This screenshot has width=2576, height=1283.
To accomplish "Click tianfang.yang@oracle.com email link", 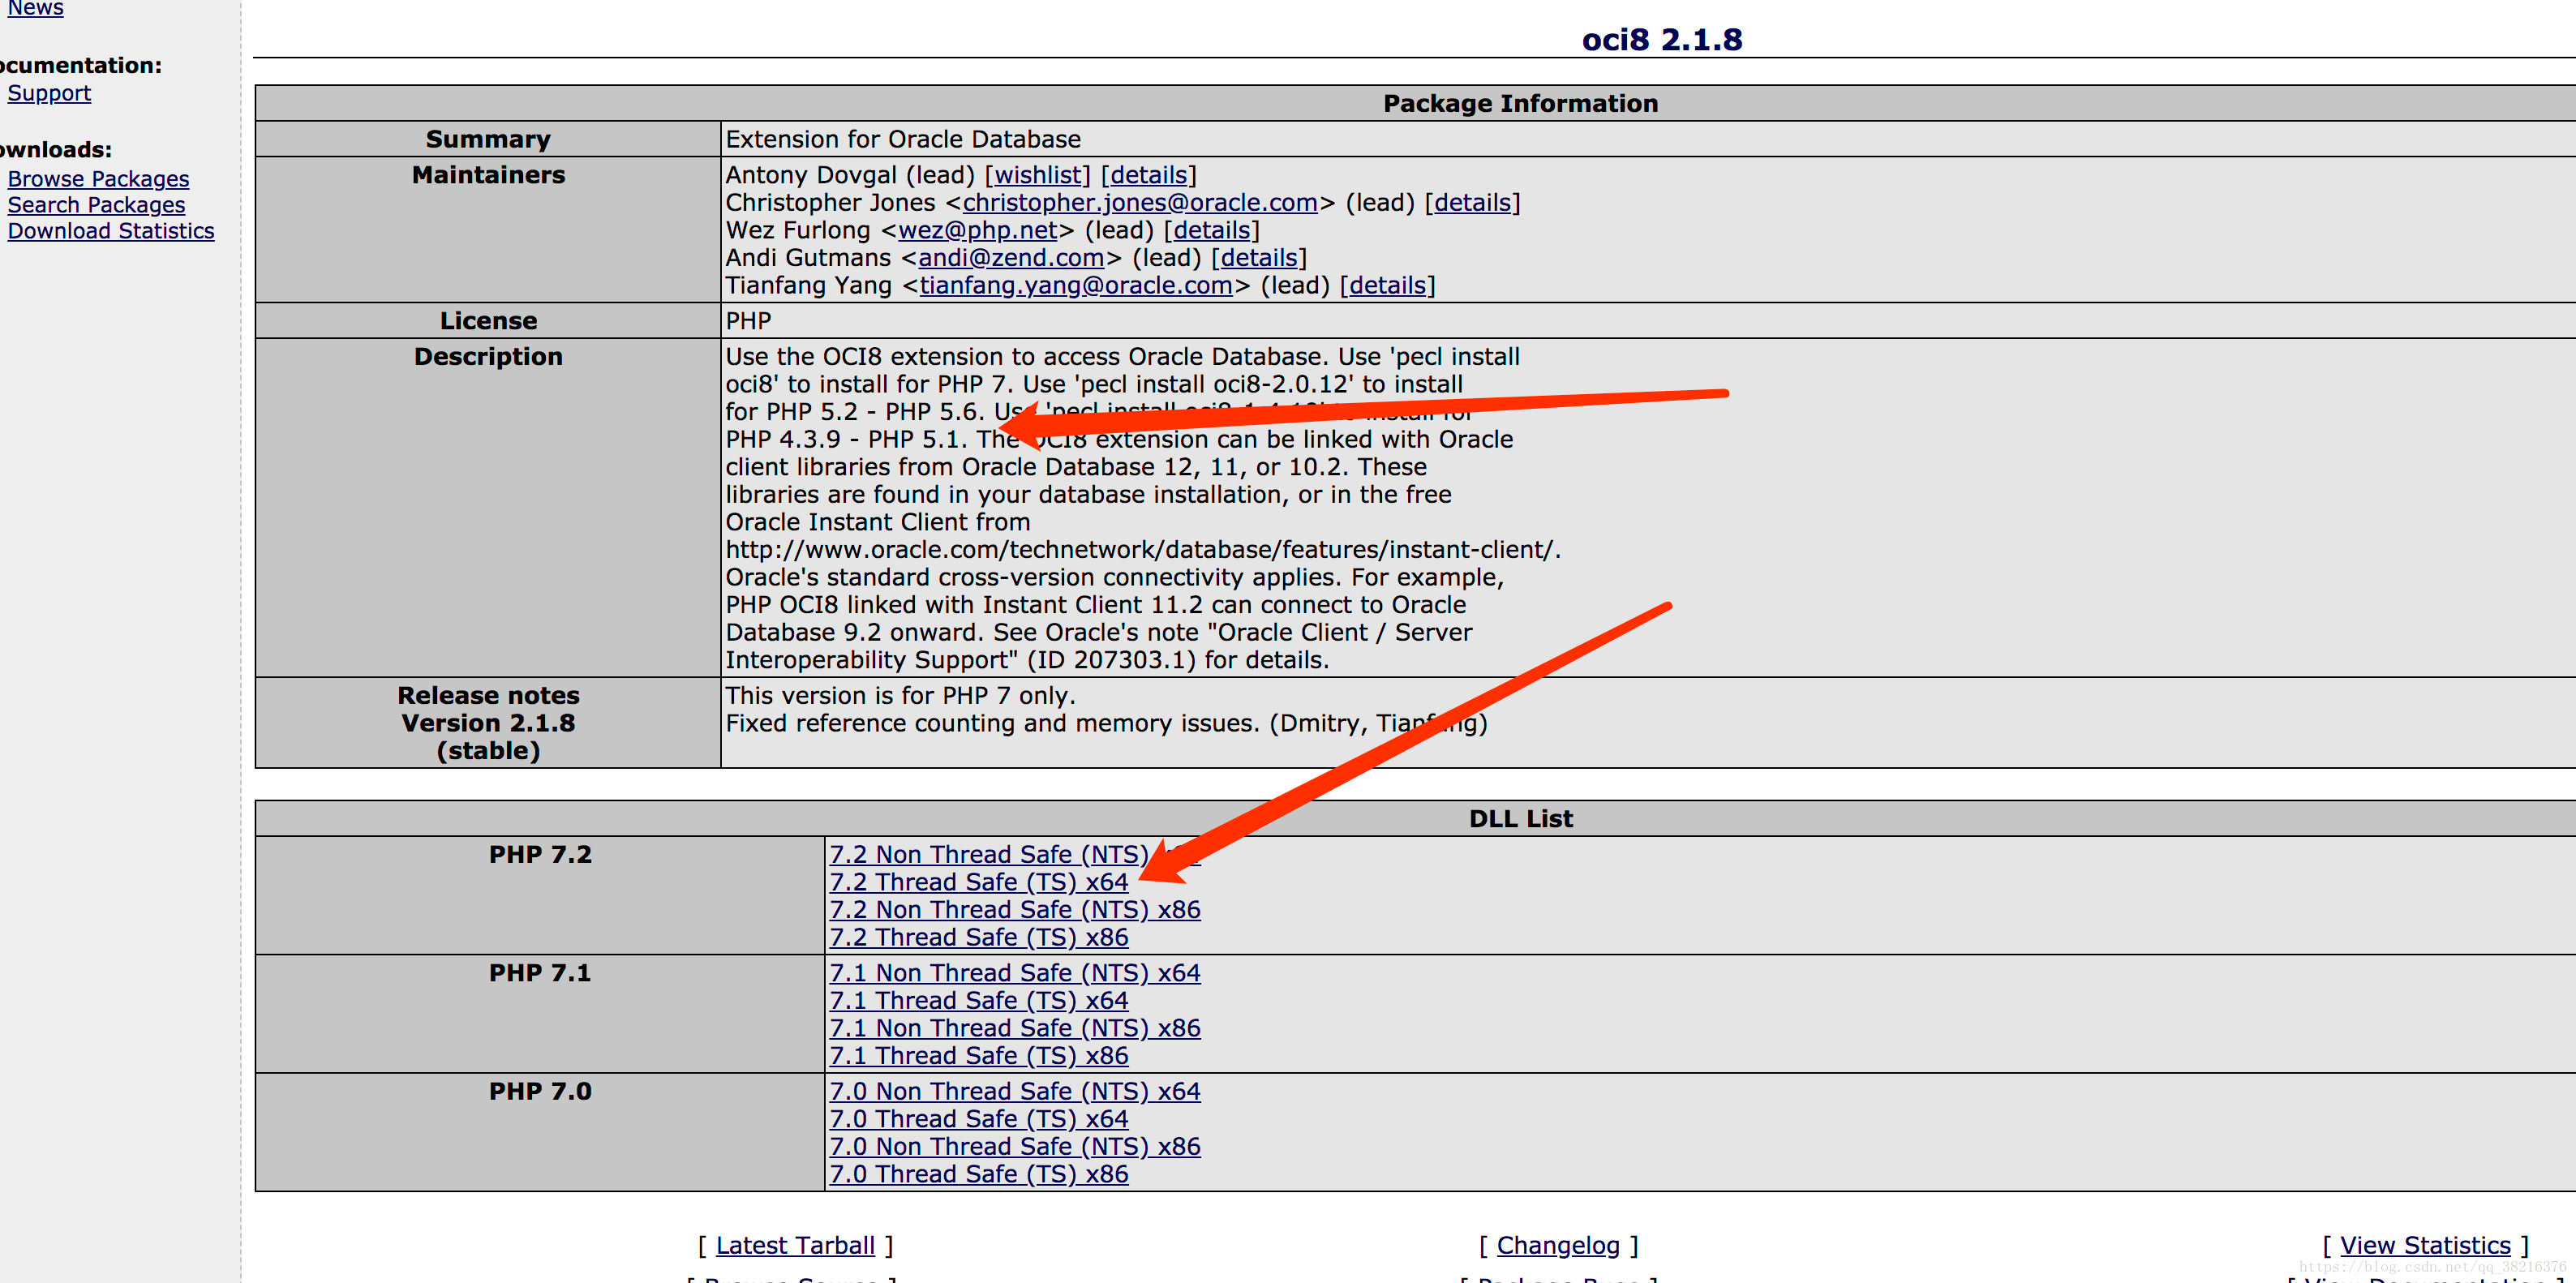I will [1076, 286].
